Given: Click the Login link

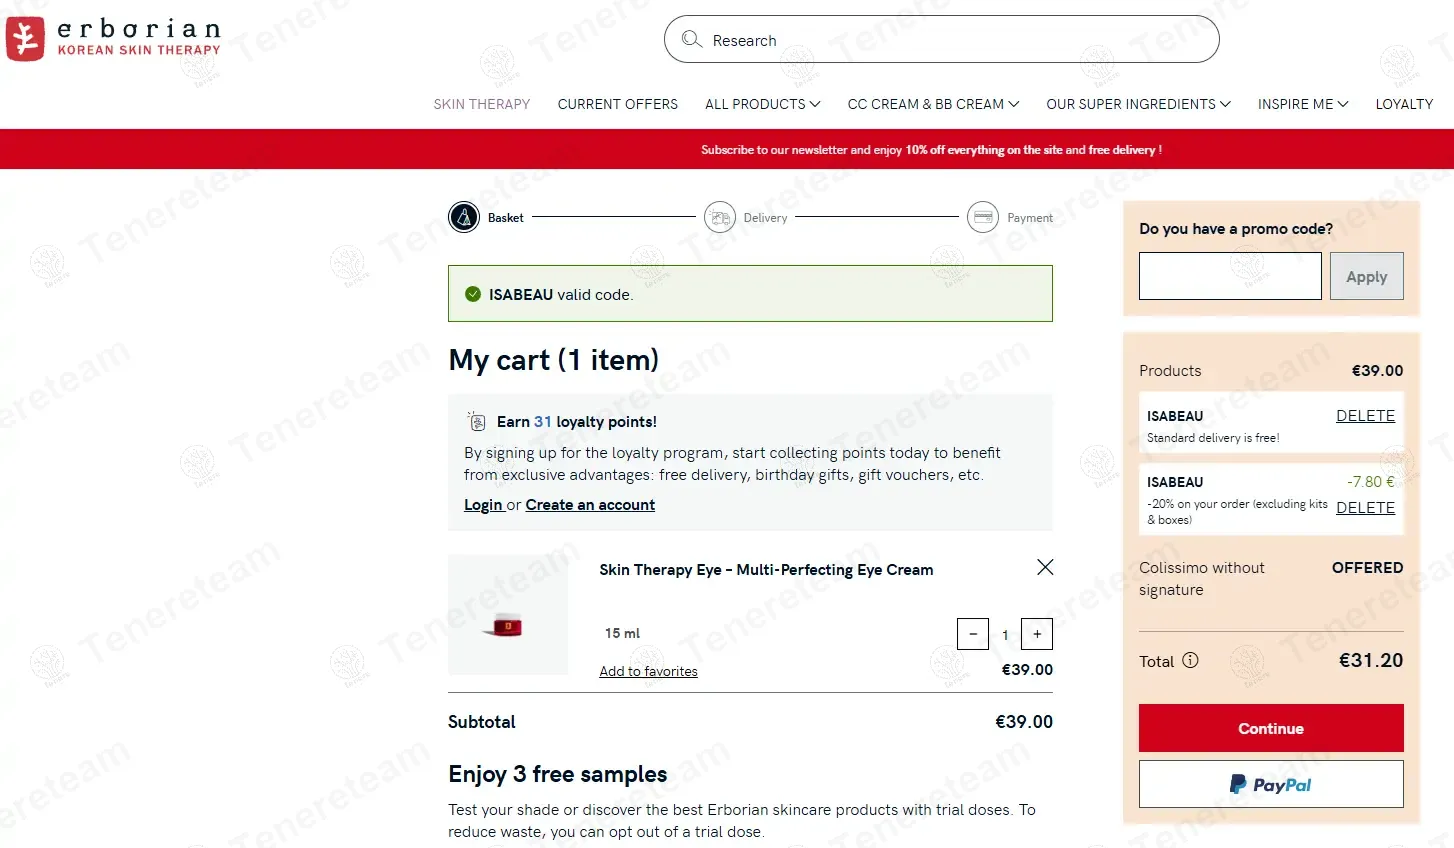Looking at the screenshot, I should (483, 505).
